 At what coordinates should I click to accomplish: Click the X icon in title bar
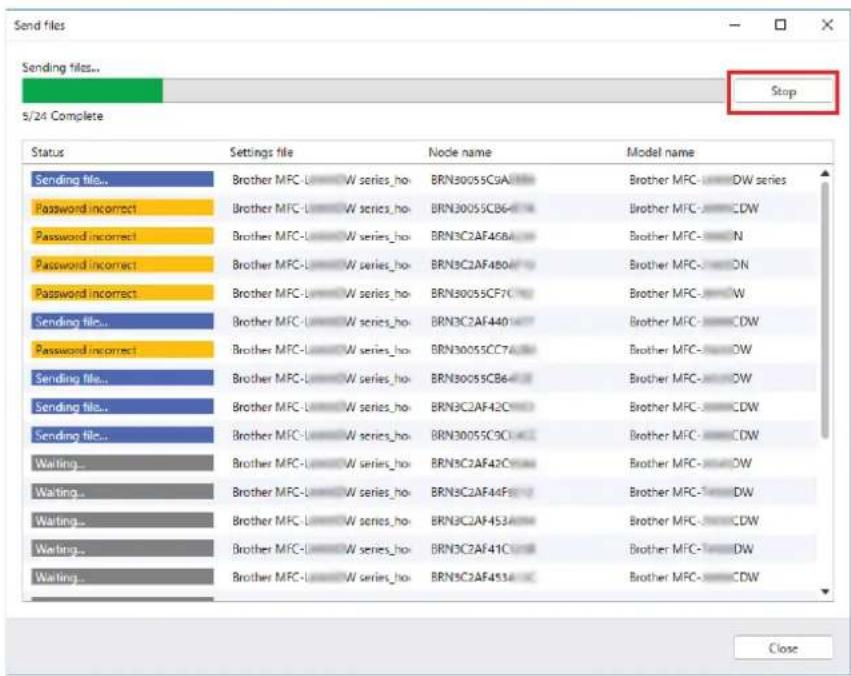(x=827, y=25)
